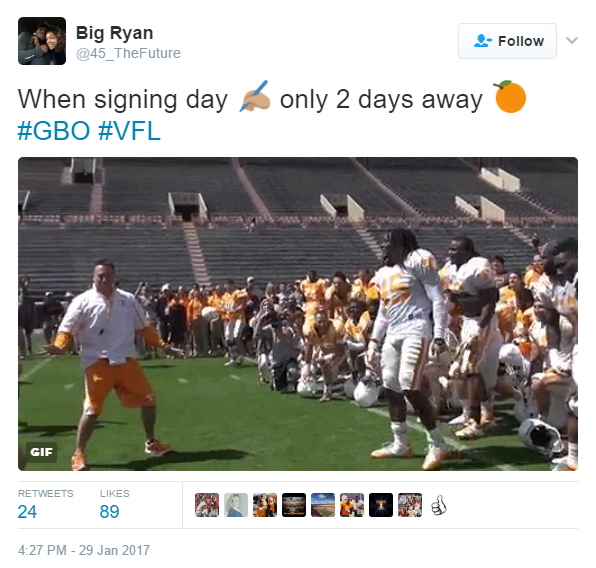
Task: Open the tweet options chevron menu
Action: click(x=572, y=40)
